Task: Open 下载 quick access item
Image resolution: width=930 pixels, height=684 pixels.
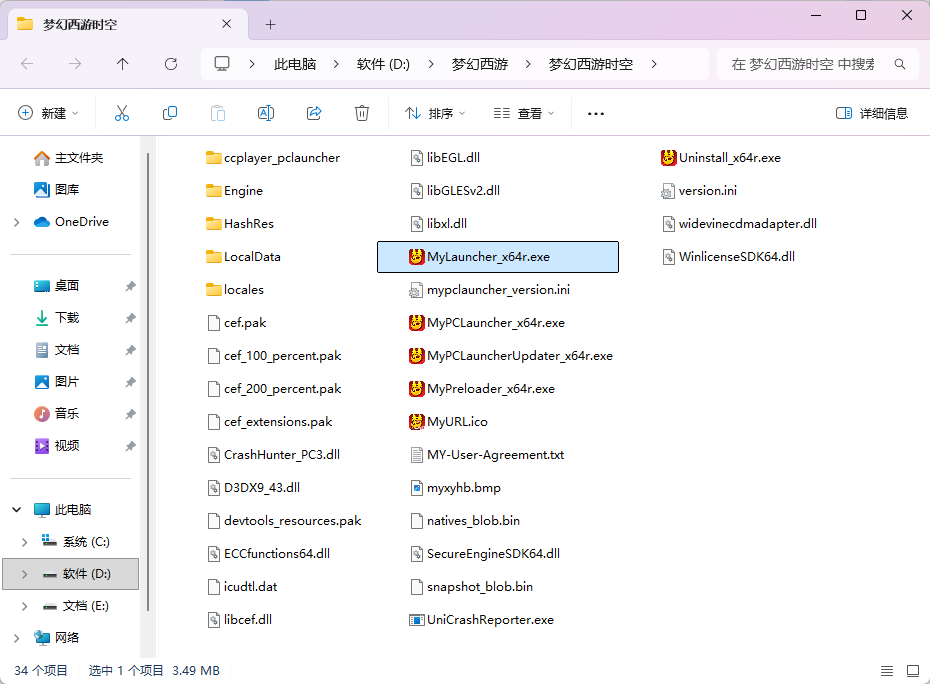Action: coord(56,318)
